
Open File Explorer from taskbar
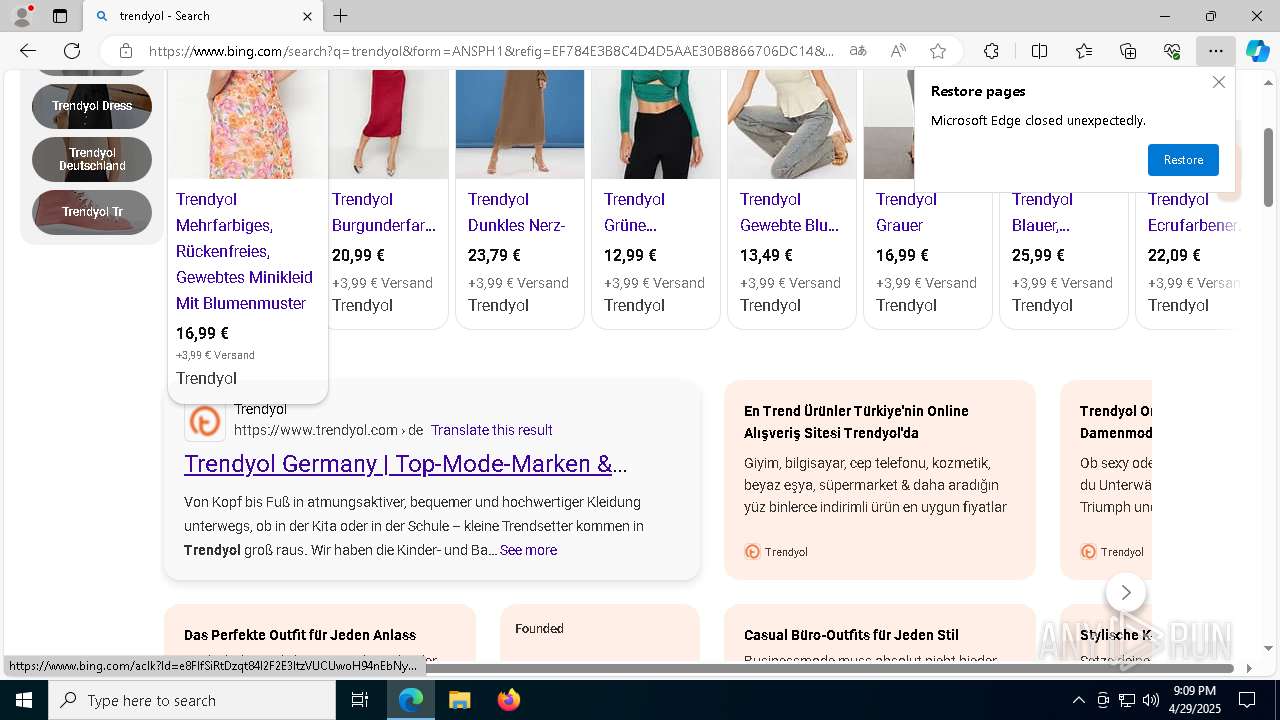click(459, 700)
